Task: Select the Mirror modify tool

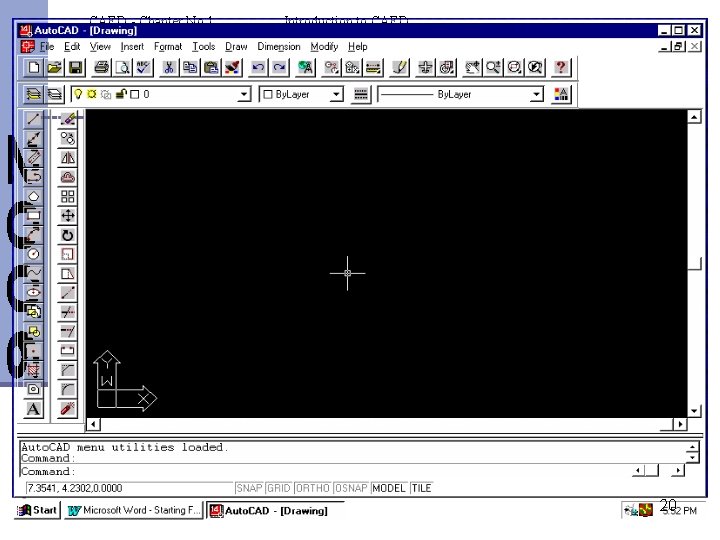Action: 68,158
